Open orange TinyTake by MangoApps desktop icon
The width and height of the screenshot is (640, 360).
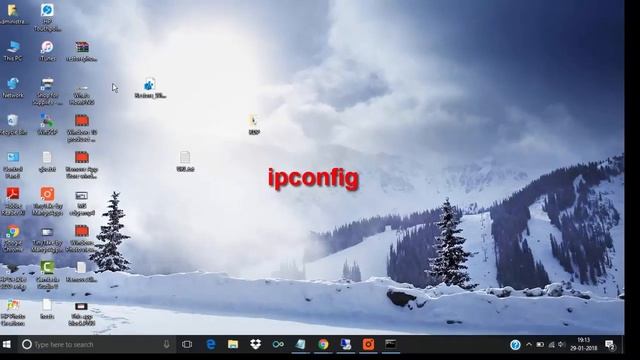click(47, 201)
